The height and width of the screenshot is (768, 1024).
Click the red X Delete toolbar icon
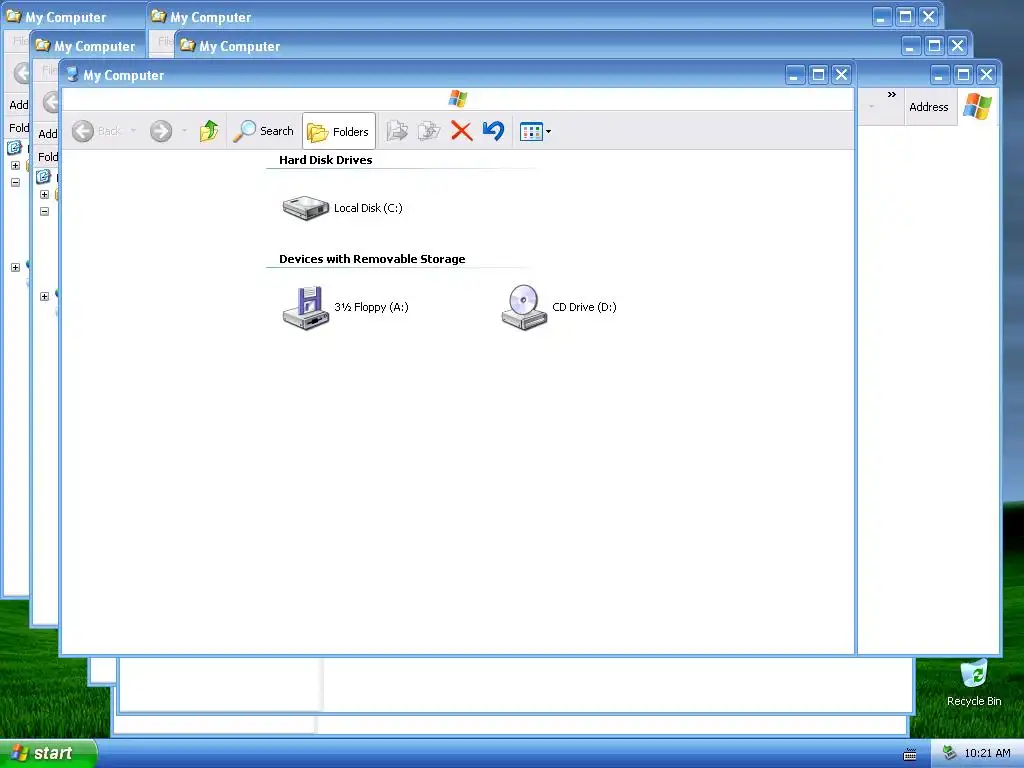coord(462,131)
